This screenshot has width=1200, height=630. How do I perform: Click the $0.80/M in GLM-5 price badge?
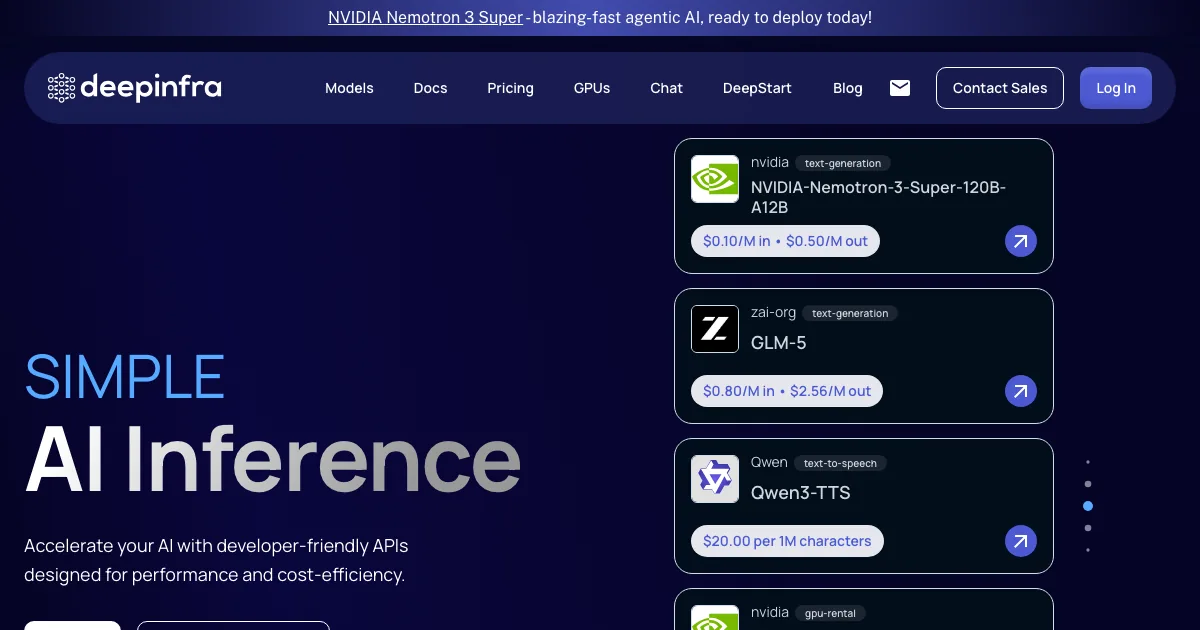pyautogui.click(x=786, y=391)
